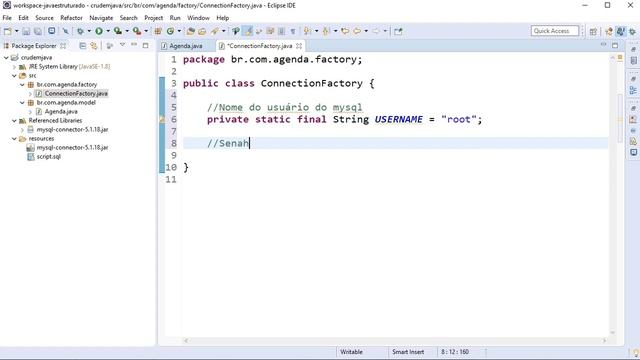Open the Back history dropdown arrow

pos(366,31)
